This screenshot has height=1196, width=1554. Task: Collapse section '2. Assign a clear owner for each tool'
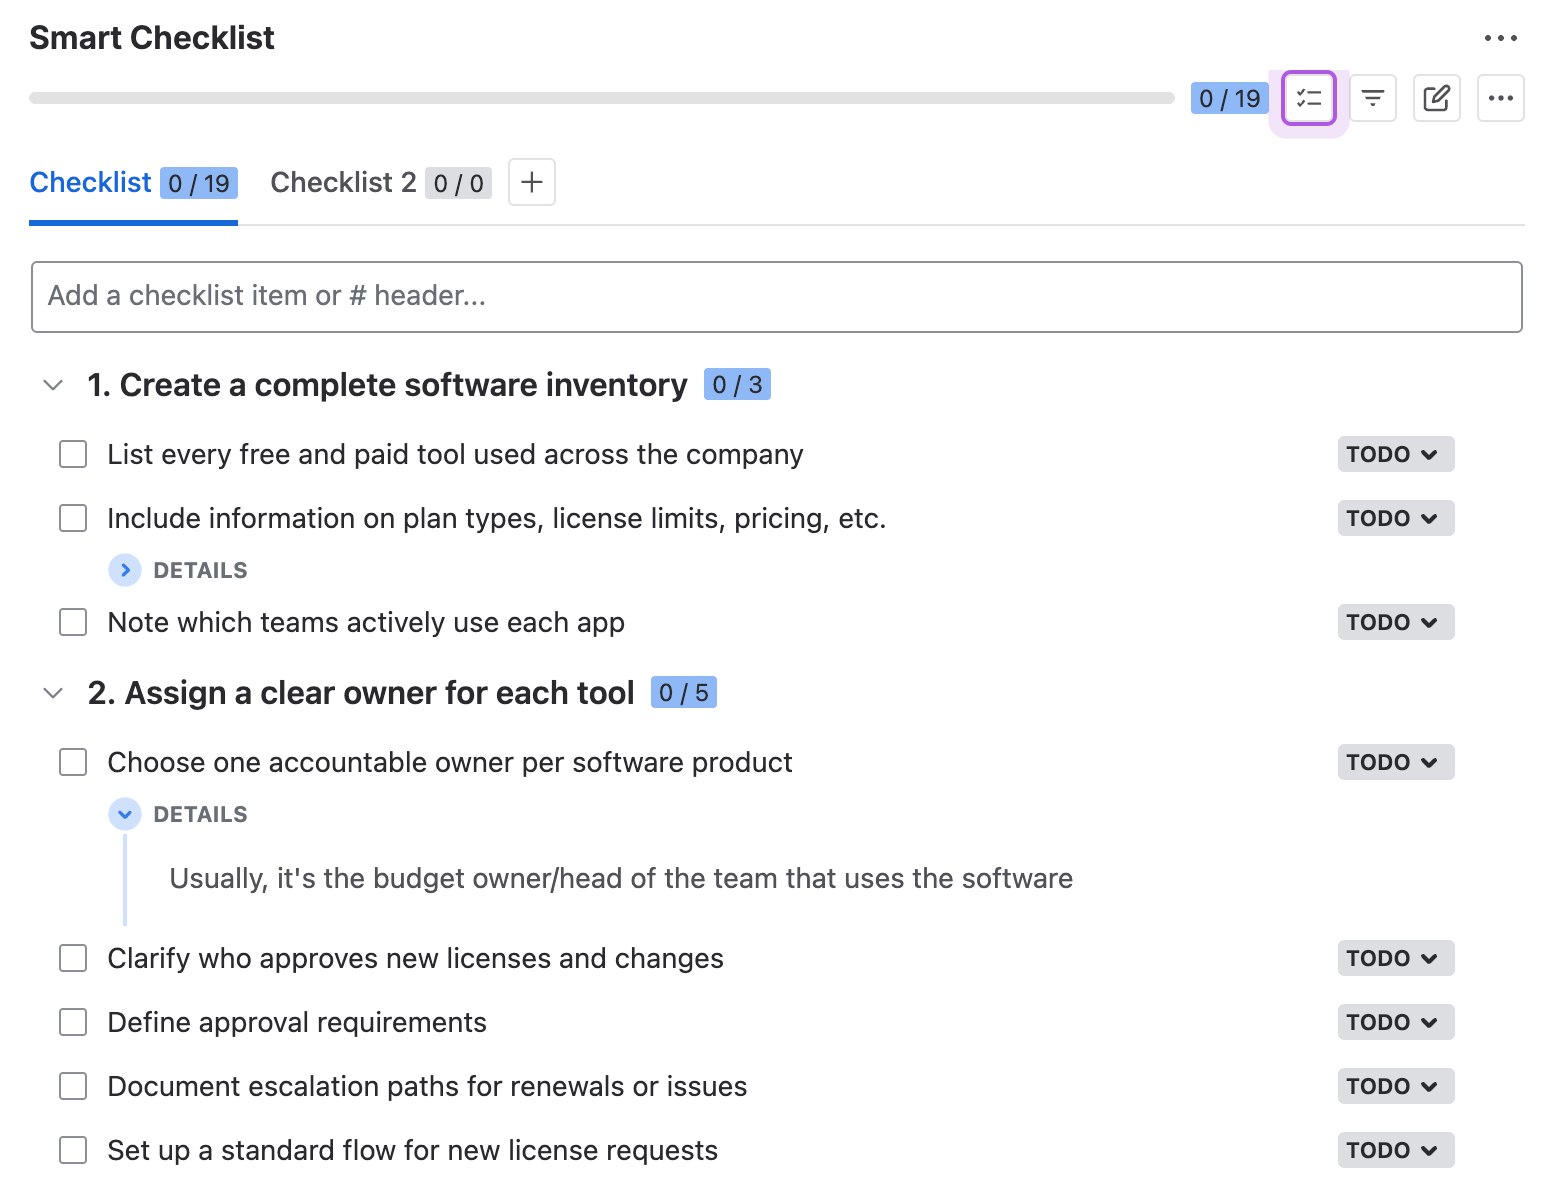click(52, 692)
